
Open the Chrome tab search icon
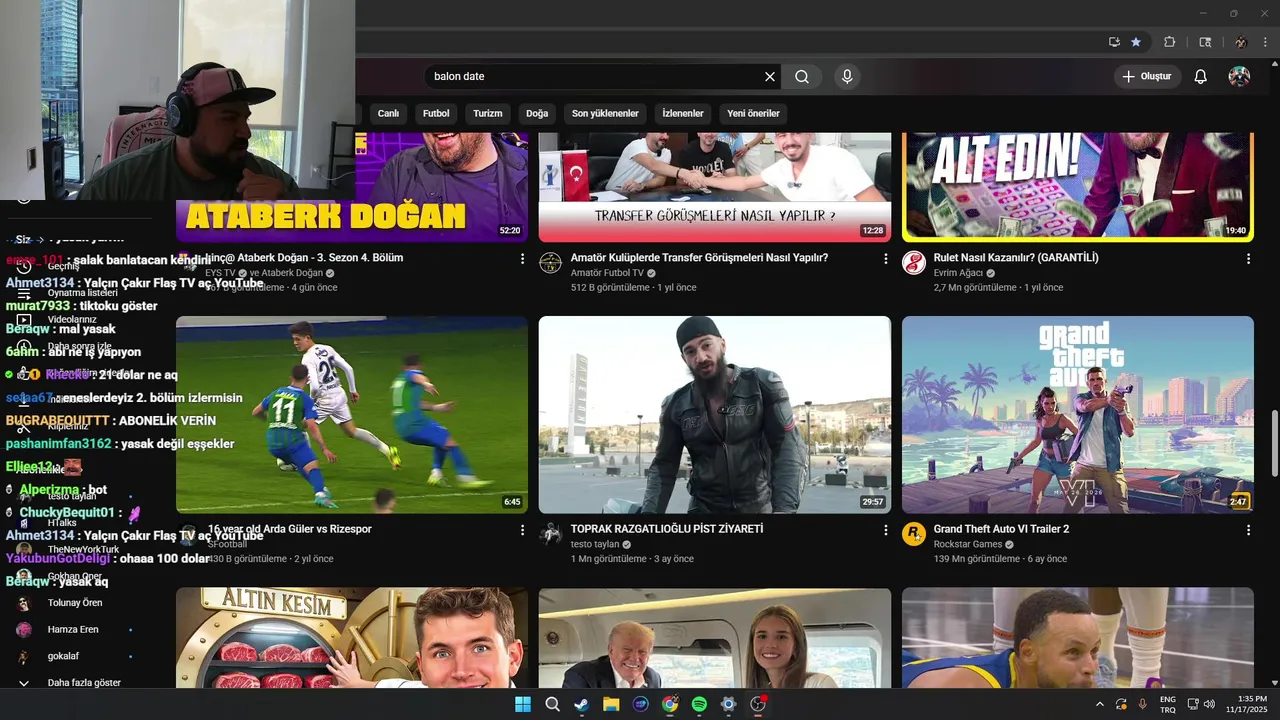coord(1205,42)
